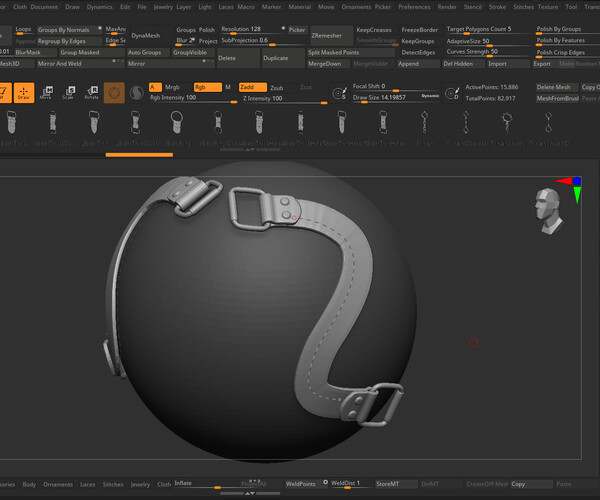Toggle the Picker button beside Resolution

click(297, 30)
